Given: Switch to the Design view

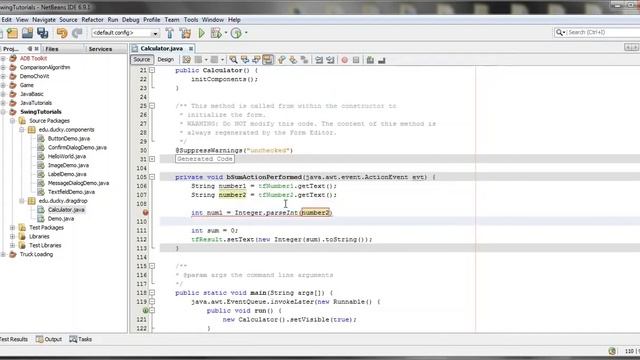Looking at the screenshot, I should [166, 60].
